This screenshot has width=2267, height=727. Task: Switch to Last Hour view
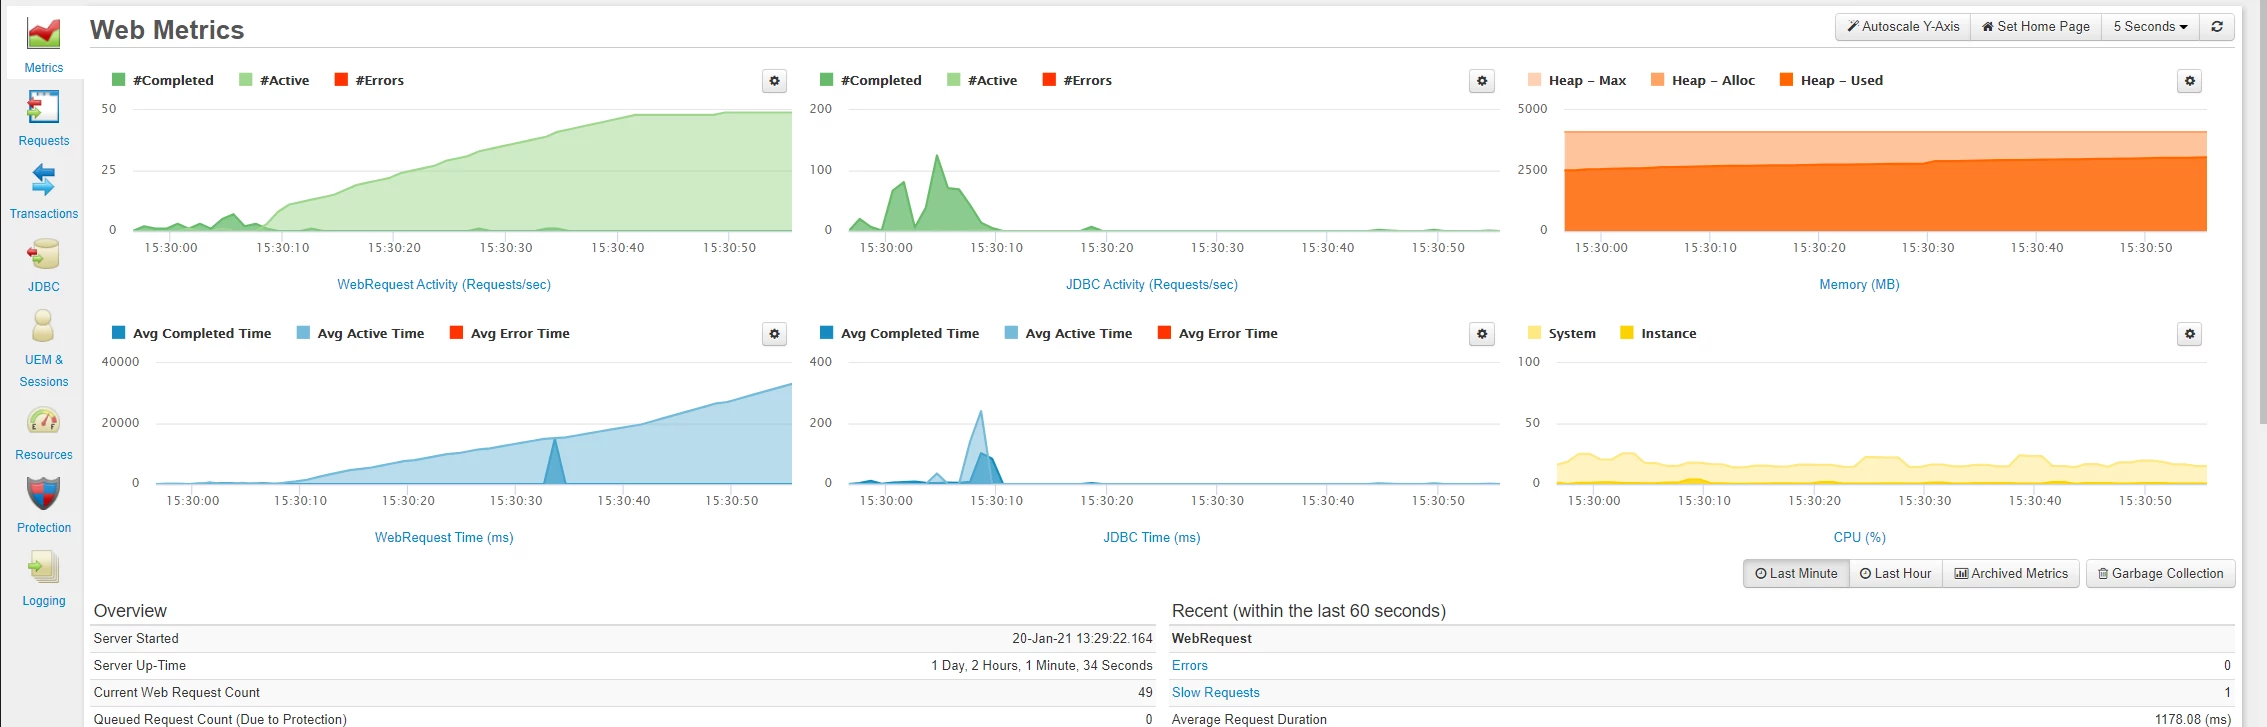click(1895, 574)
